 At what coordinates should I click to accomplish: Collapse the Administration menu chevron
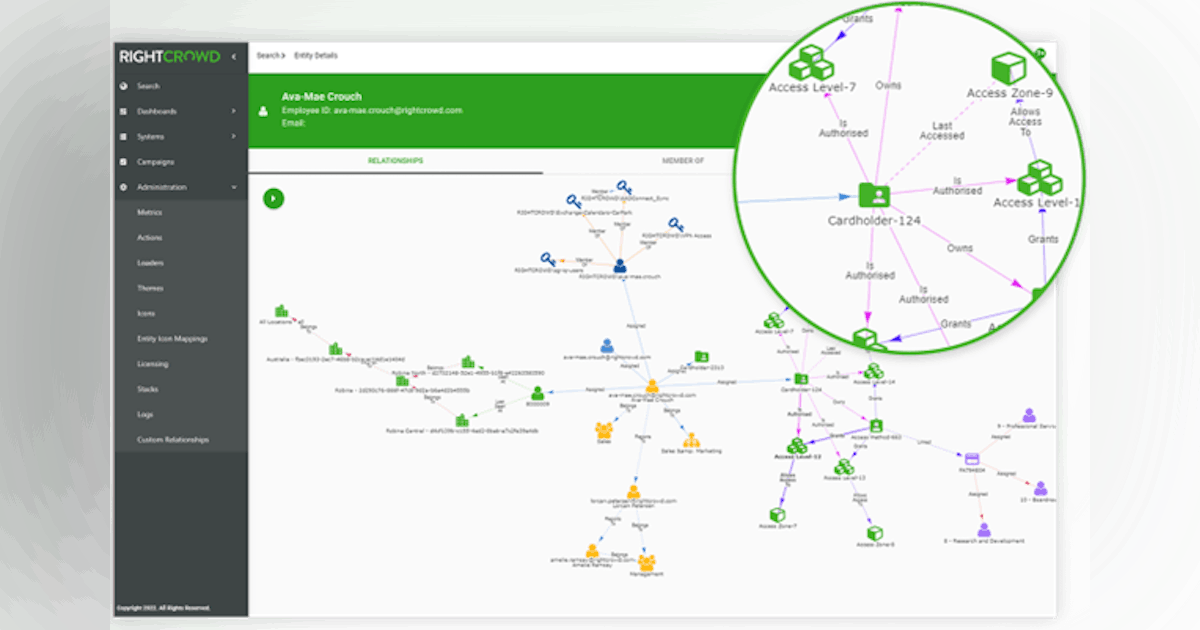(x=234, y=187)
